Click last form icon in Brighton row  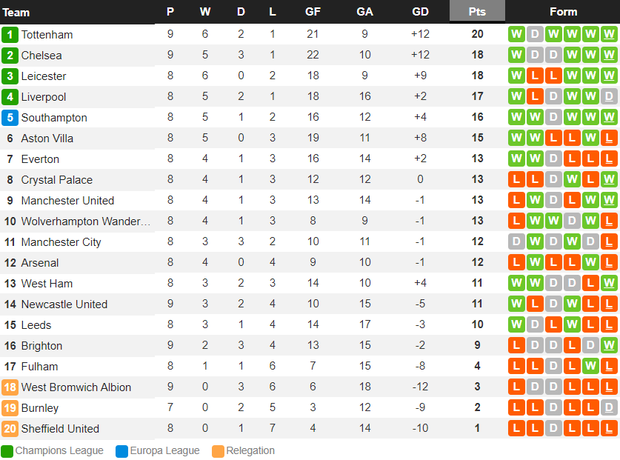point(609,345)
